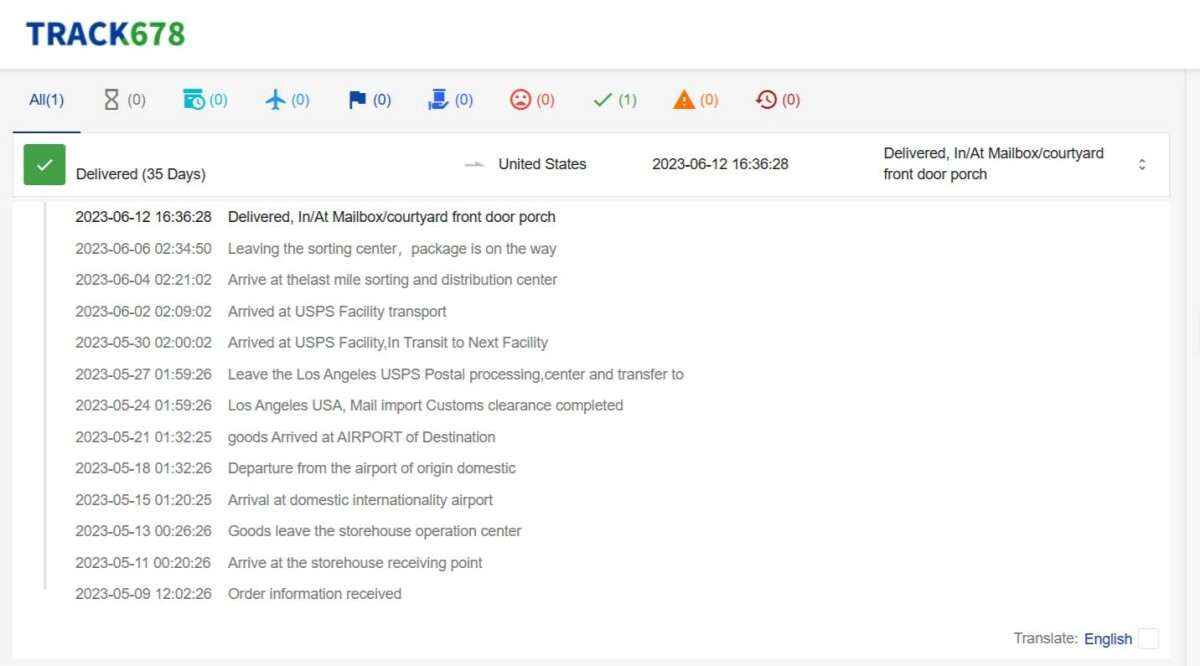Screen dimensions: 1200x666
Task: Filter by orange warning triangle status
Action: [x=684, y=100]
